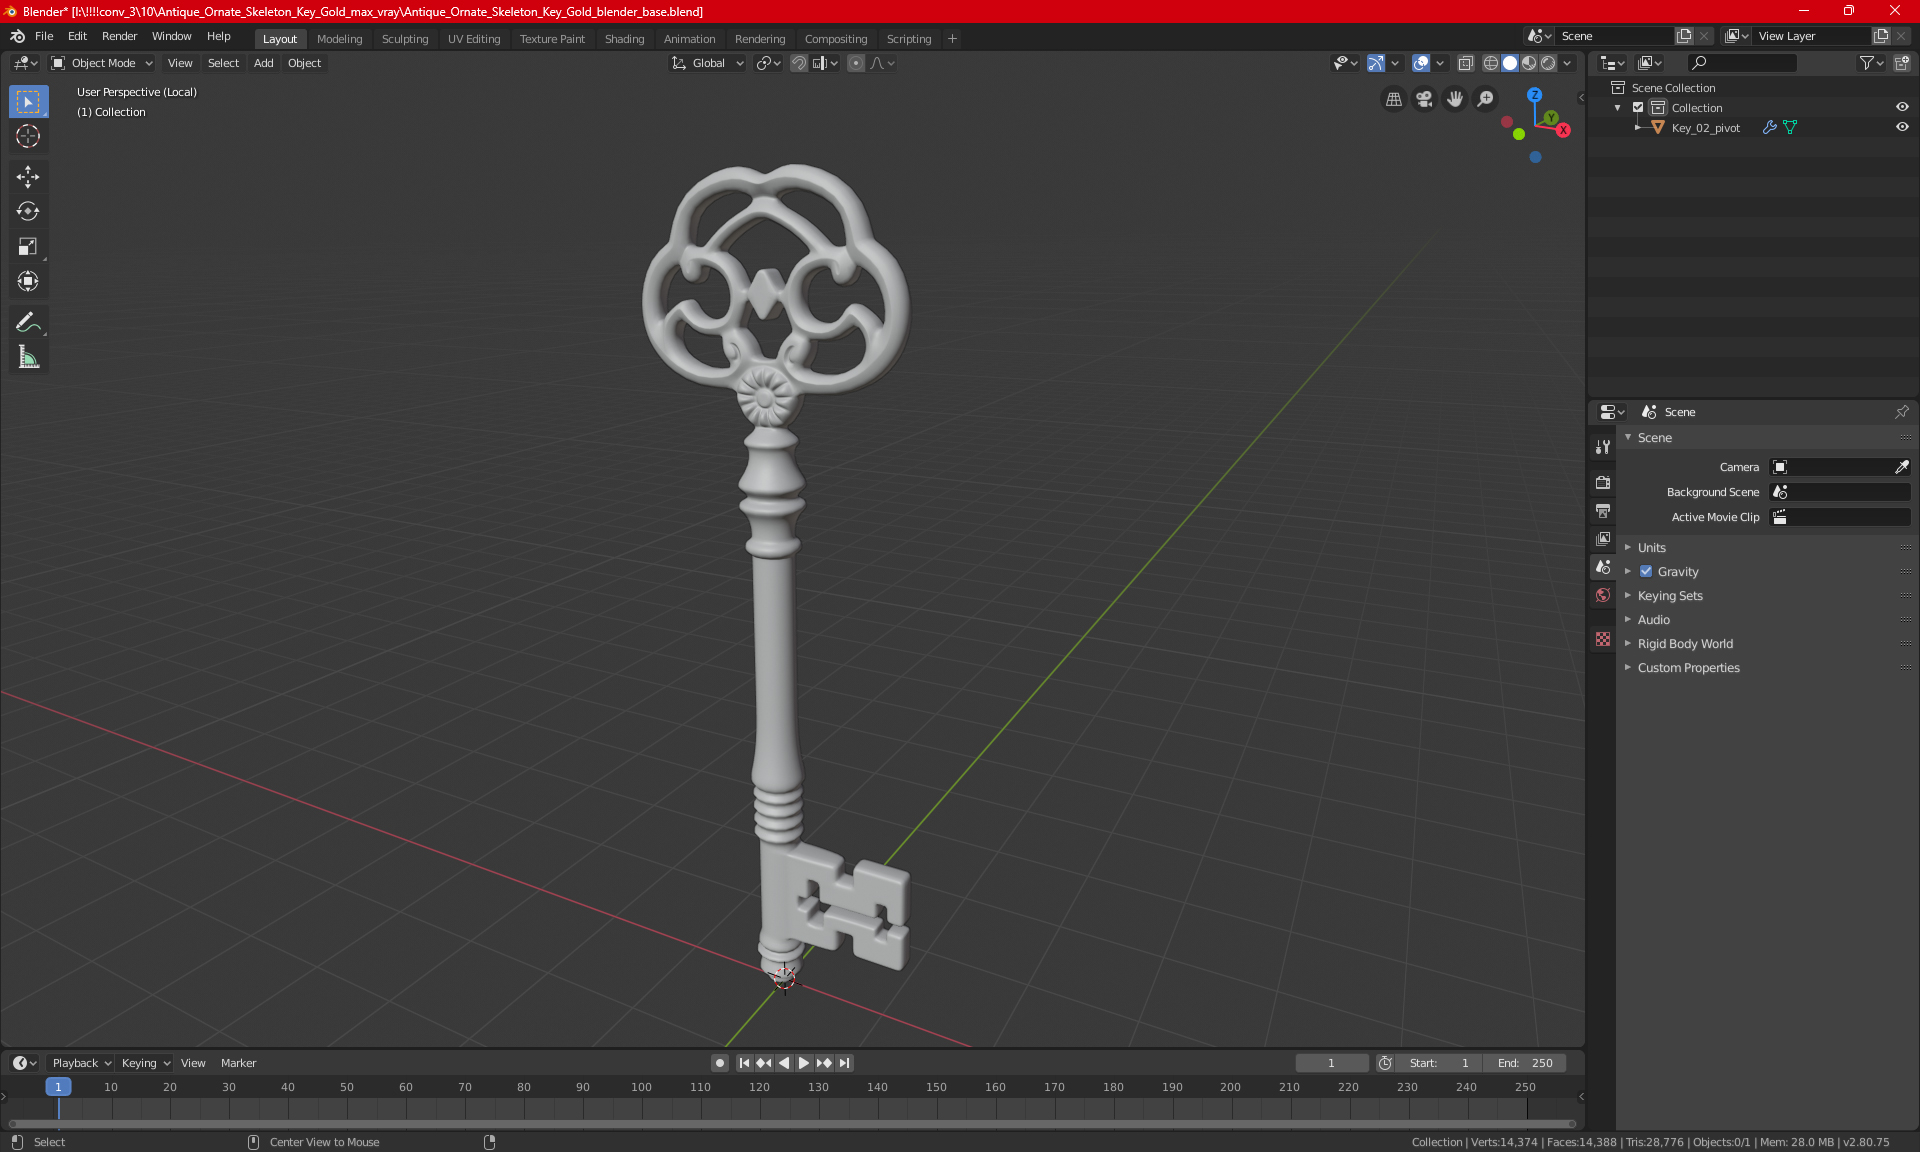The height and width of the screenshot is (1152, 1920).
Task: Toggle proportional editing
Action: [x=856, y=63]
